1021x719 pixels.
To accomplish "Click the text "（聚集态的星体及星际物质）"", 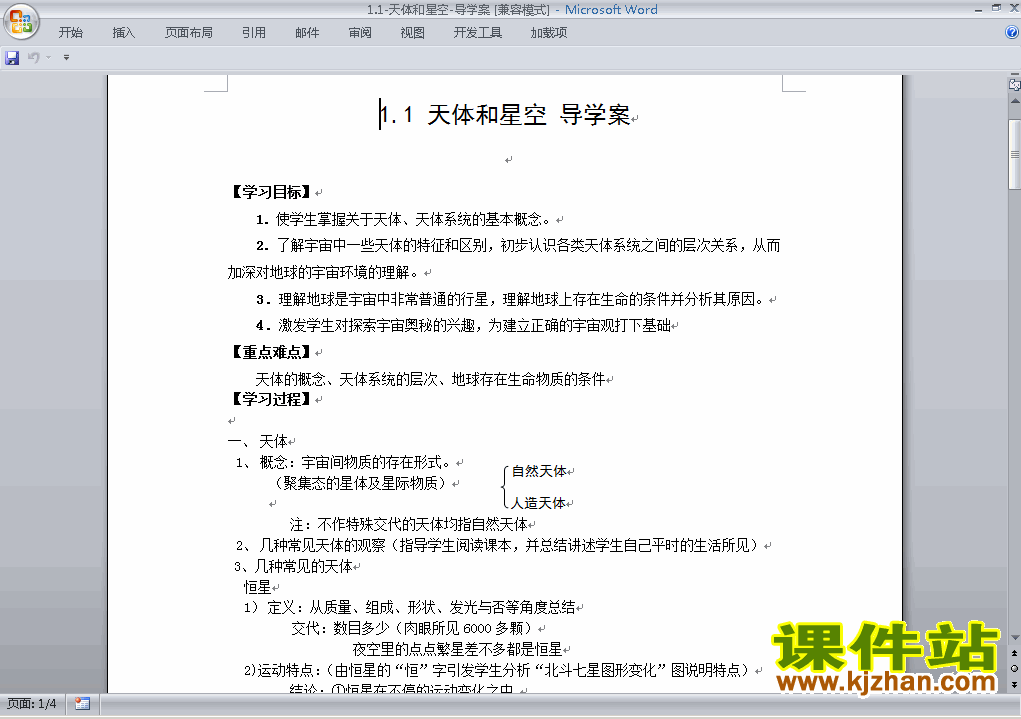I will (x=360, y=483).
